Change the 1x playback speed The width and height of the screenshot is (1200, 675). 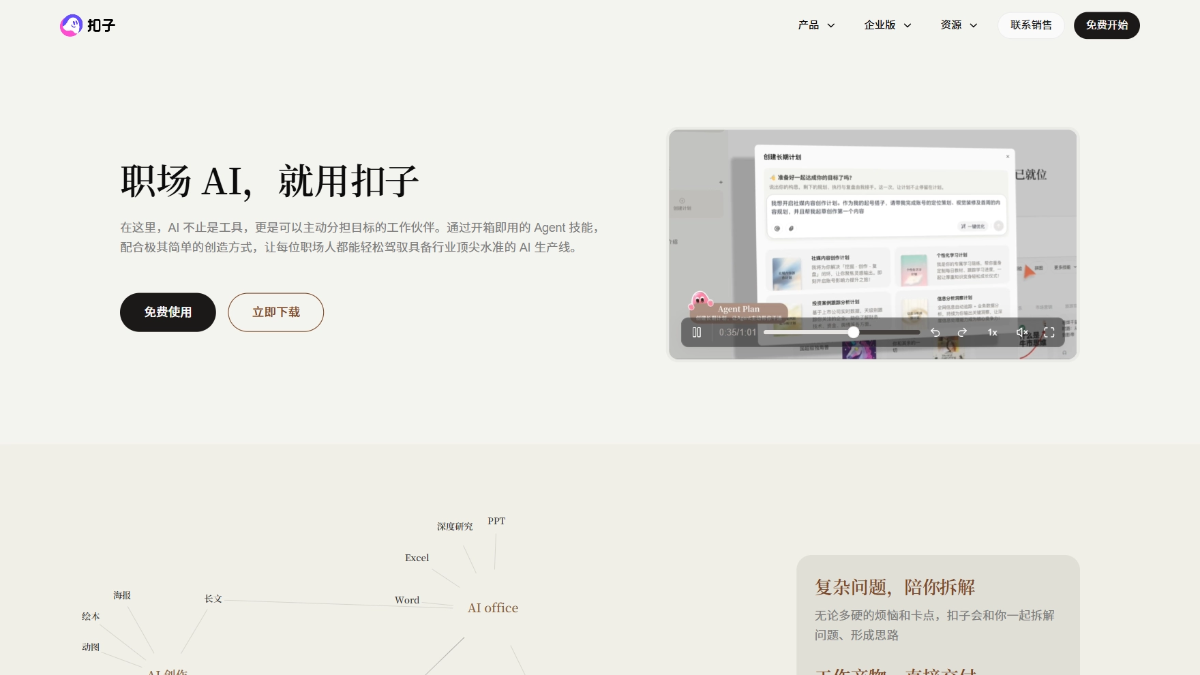coord(992,332)
